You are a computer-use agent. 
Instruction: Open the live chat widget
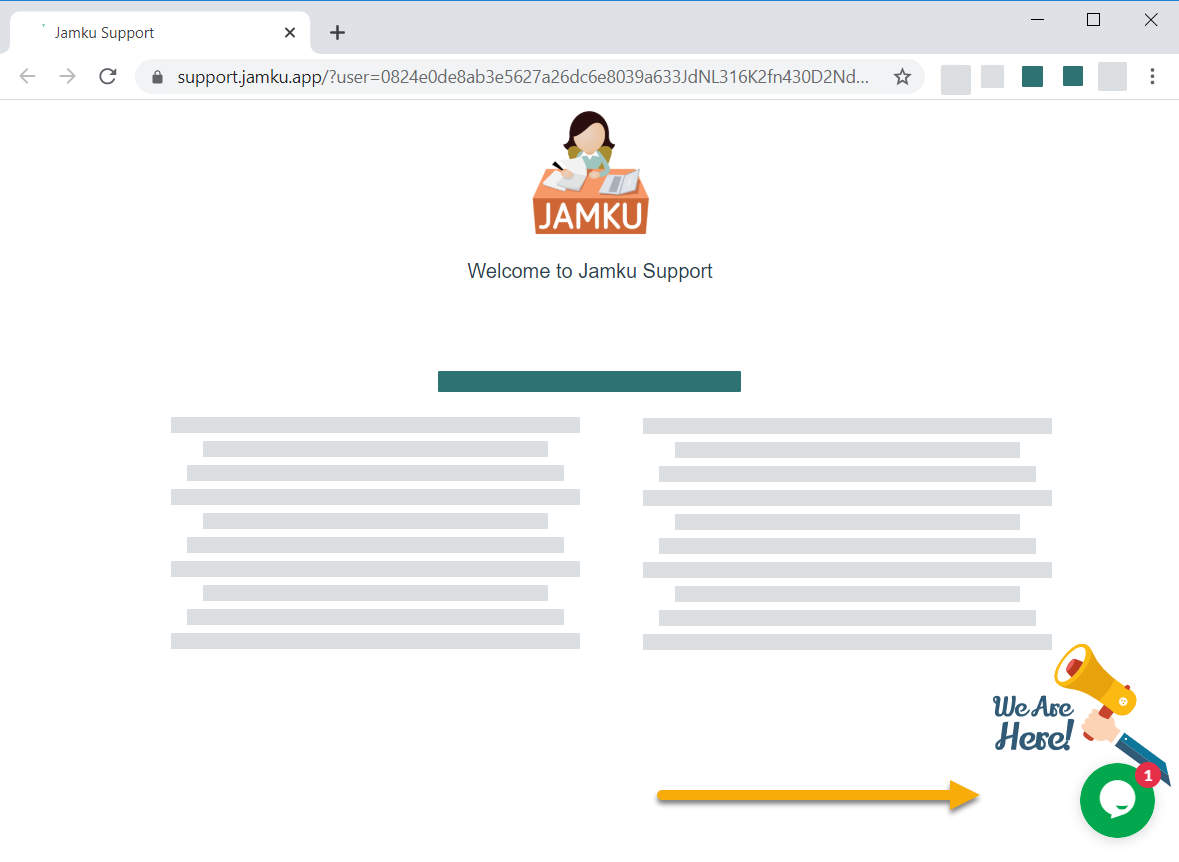pyautogui.click(x=1117, y=800)
